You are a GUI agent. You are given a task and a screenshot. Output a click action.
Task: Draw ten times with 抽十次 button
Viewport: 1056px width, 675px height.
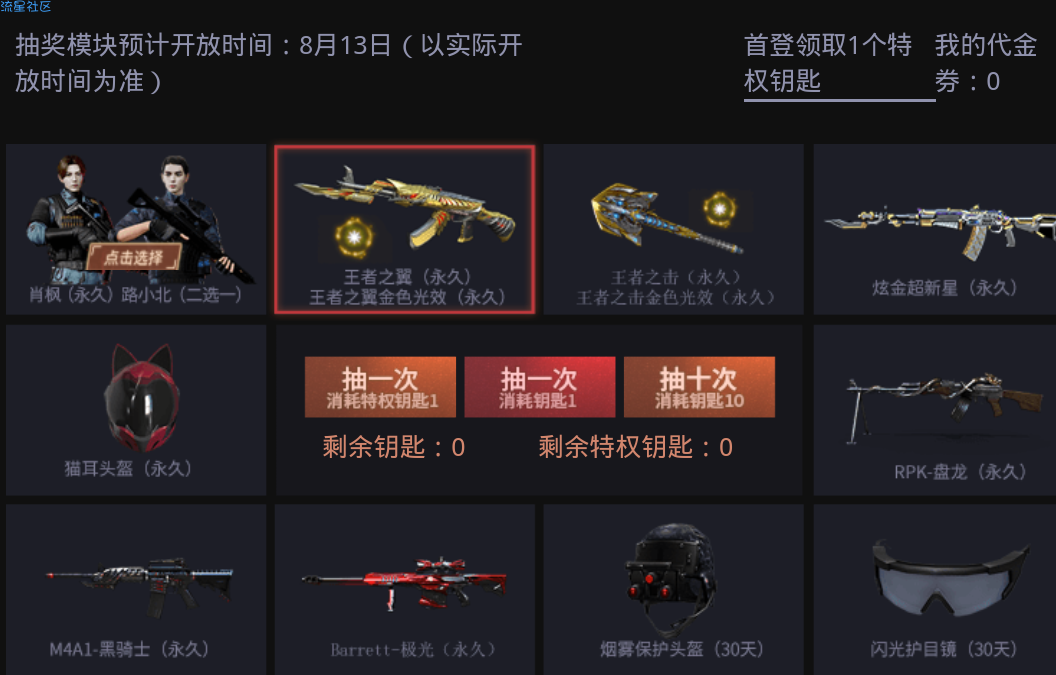(x=699, y=387)
